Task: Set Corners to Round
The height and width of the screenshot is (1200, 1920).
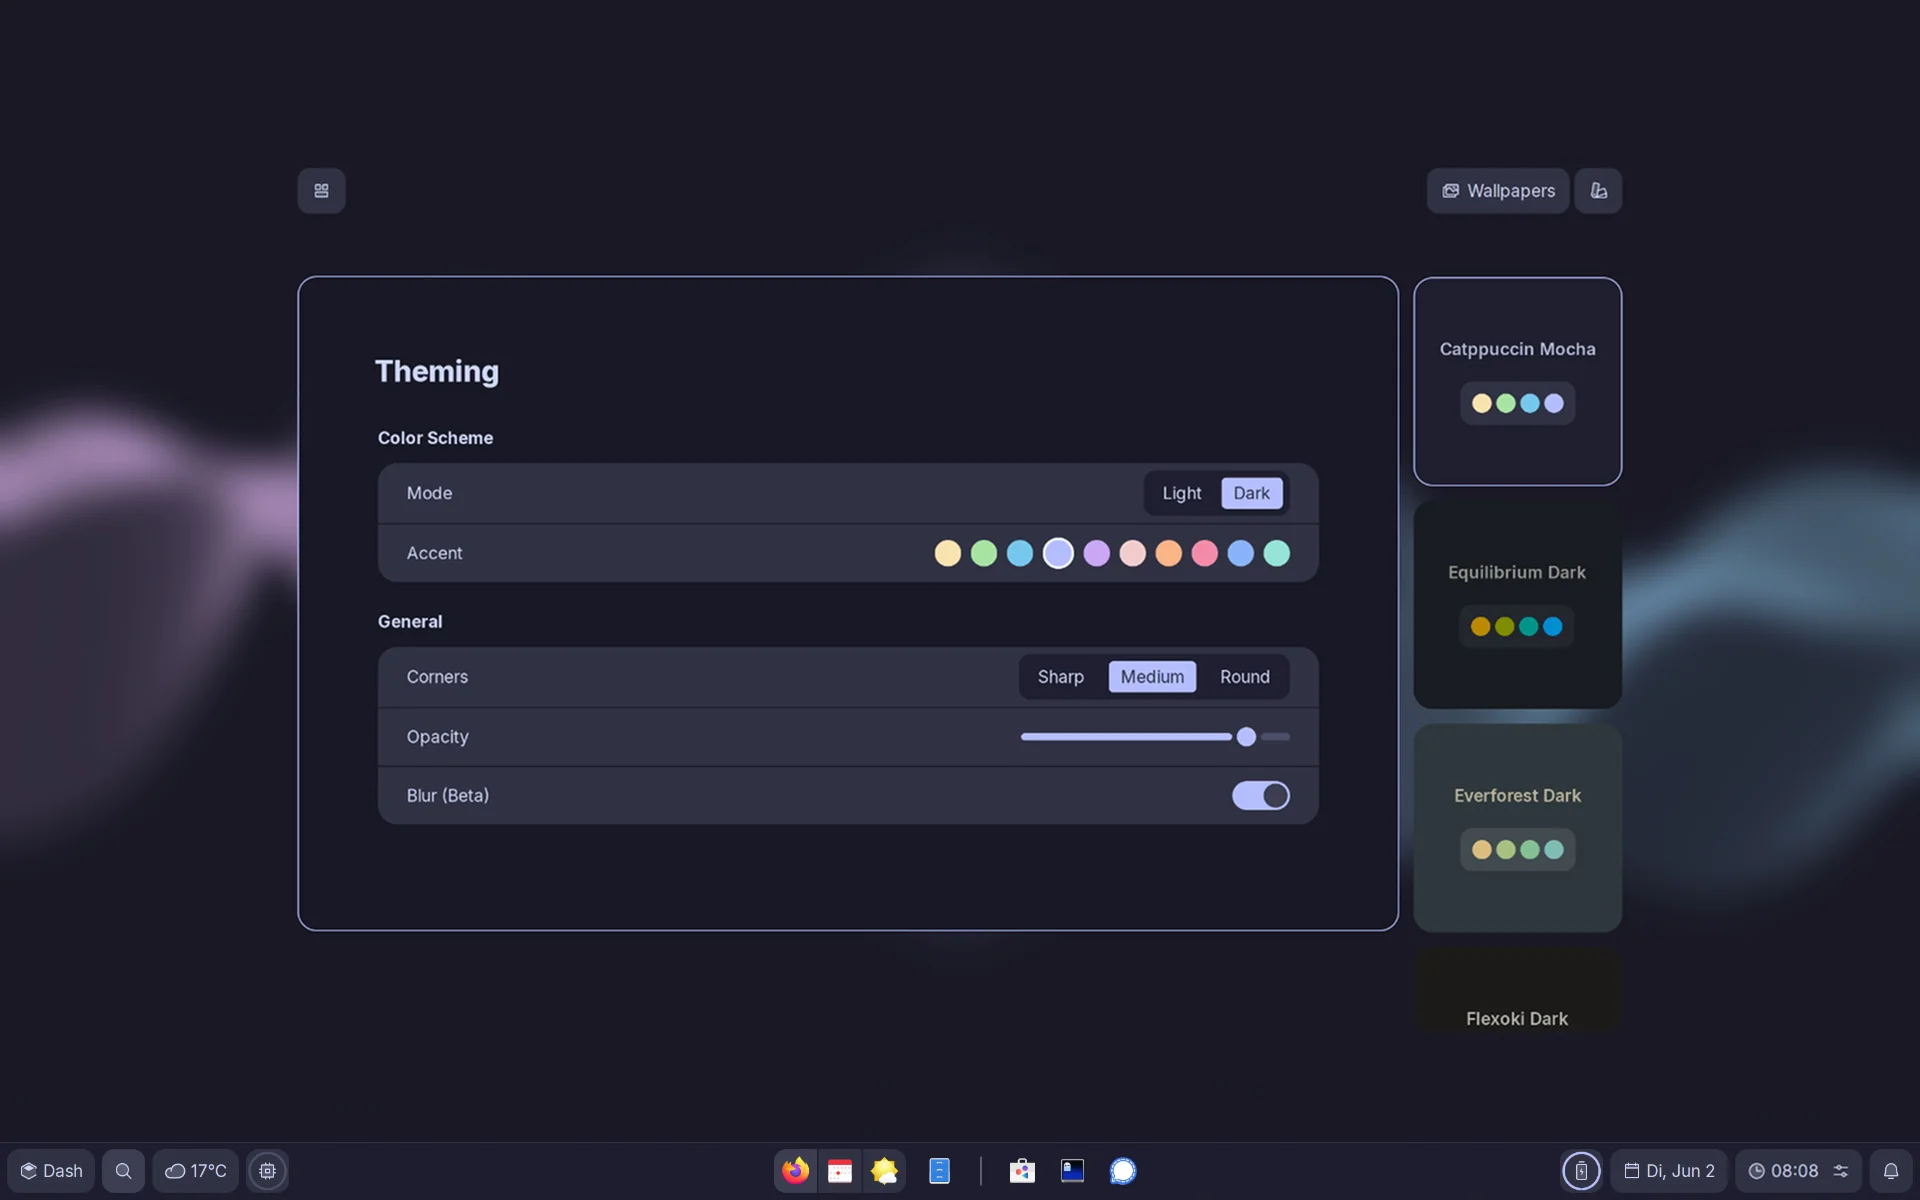Action: coord(1244,677)
